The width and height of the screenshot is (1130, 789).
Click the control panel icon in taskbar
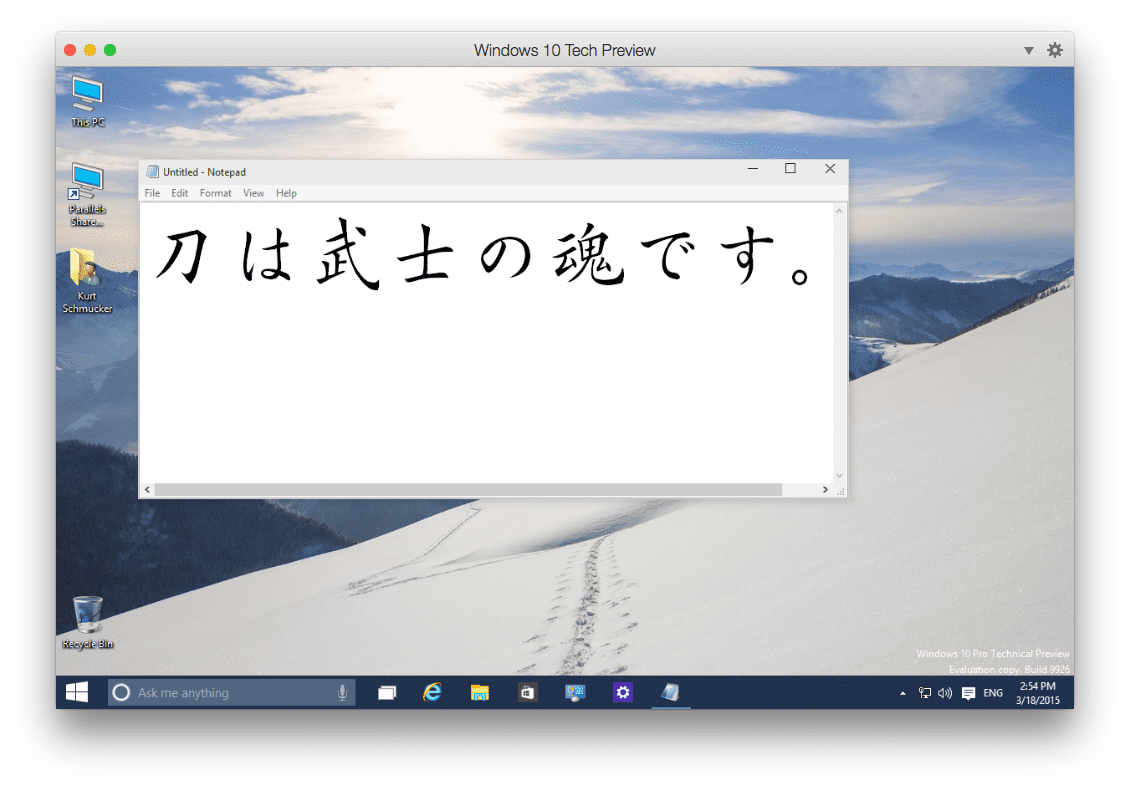tap(575, 692)
